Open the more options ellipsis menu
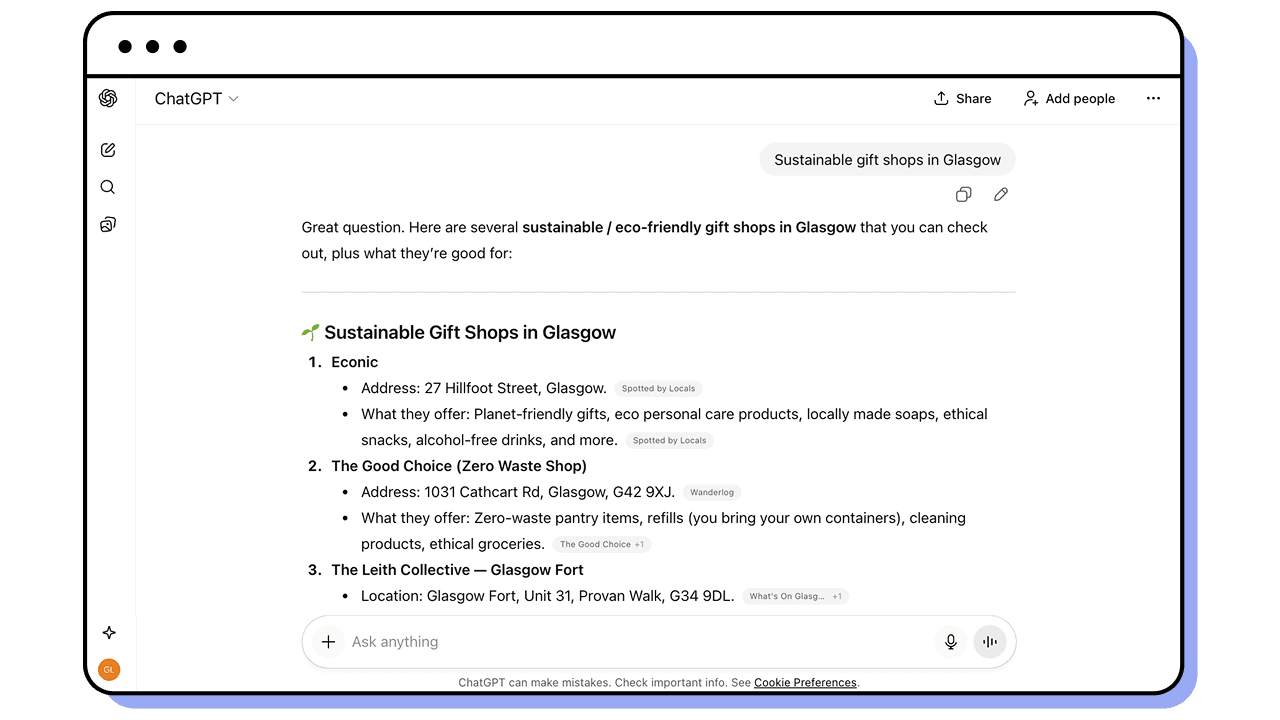This screenshot has width=1280, height=720. pos(1153,98)
